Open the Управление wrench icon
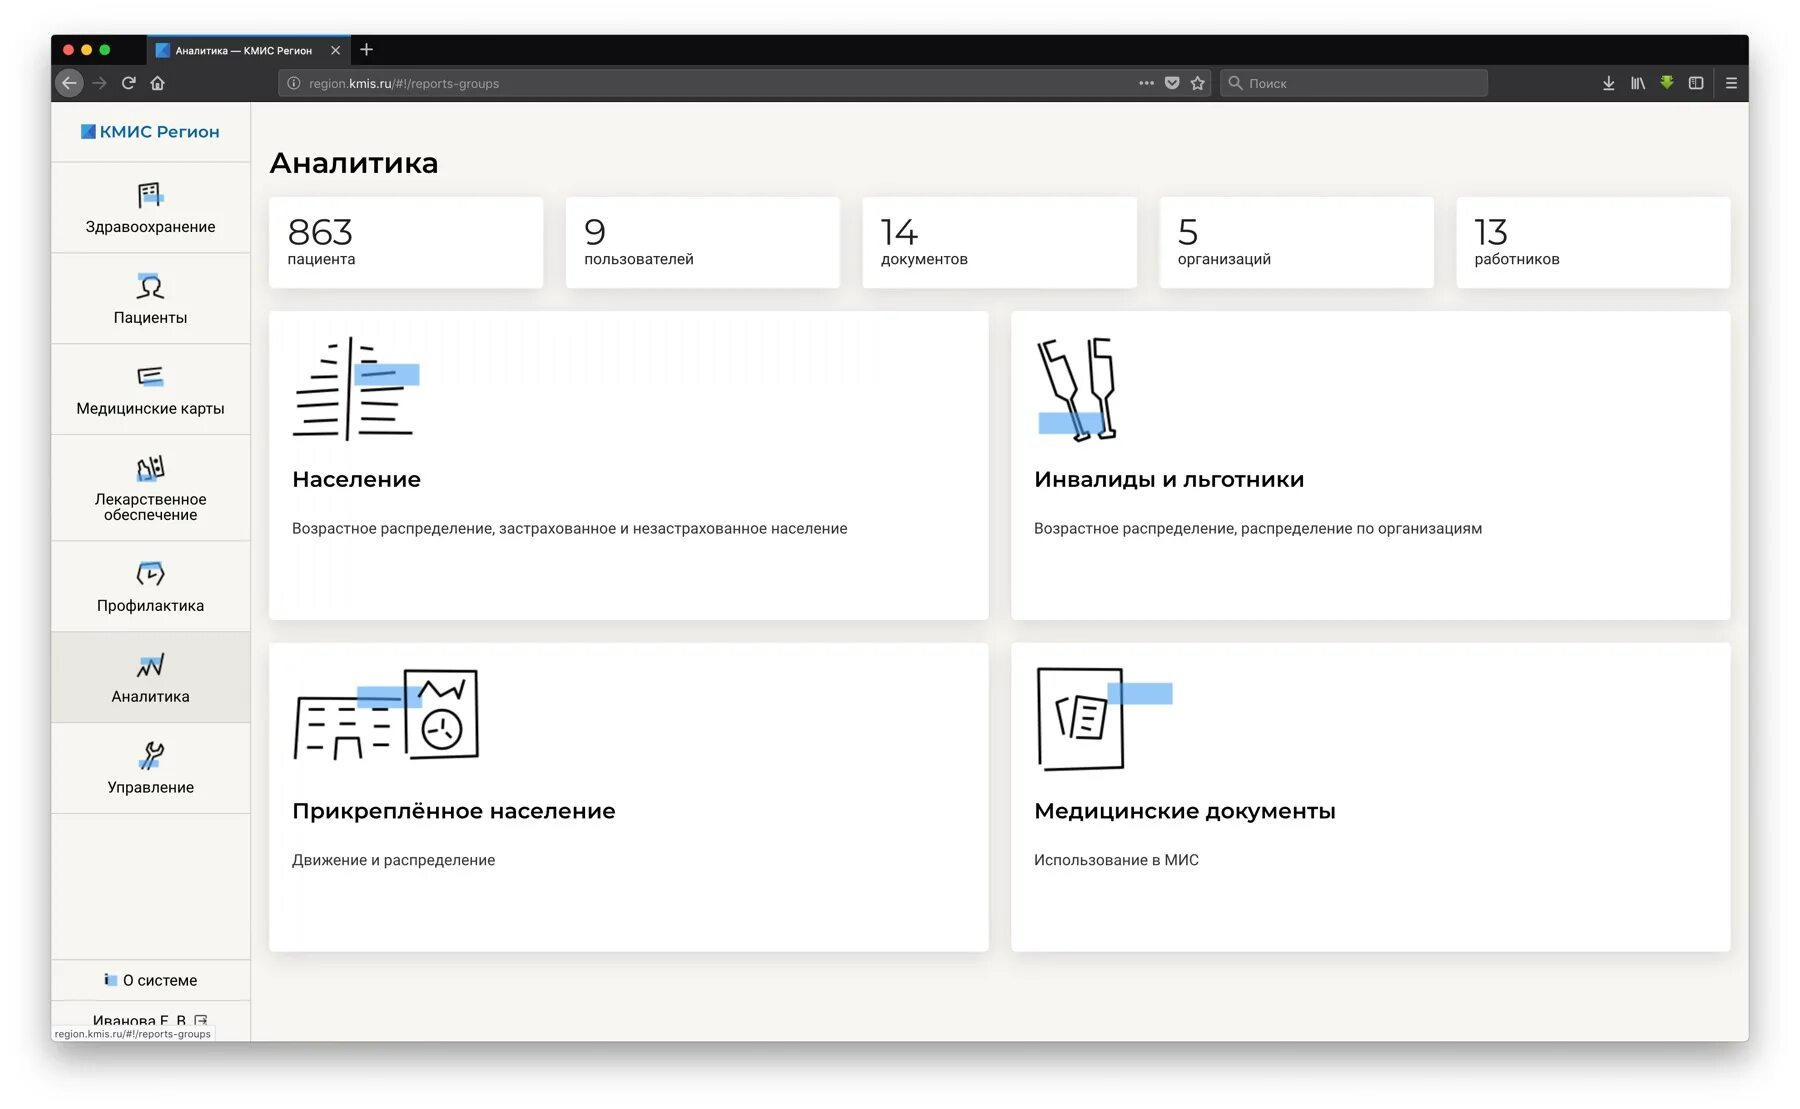 tap(150, 755)
